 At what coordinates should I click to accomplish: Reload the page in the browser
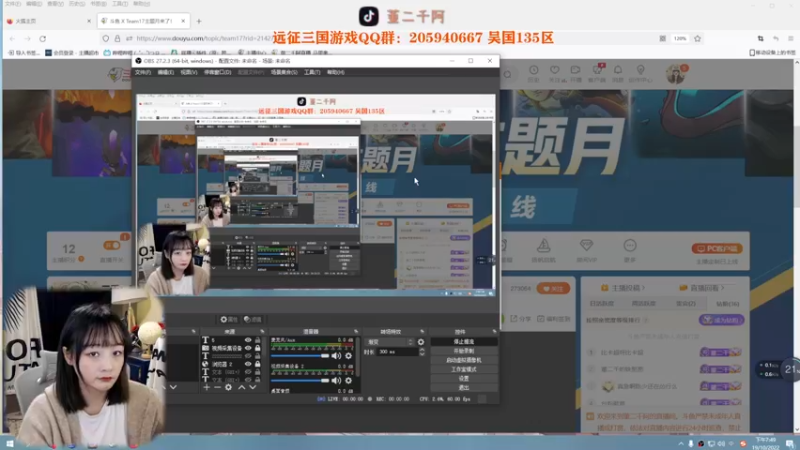pos(43,38)
